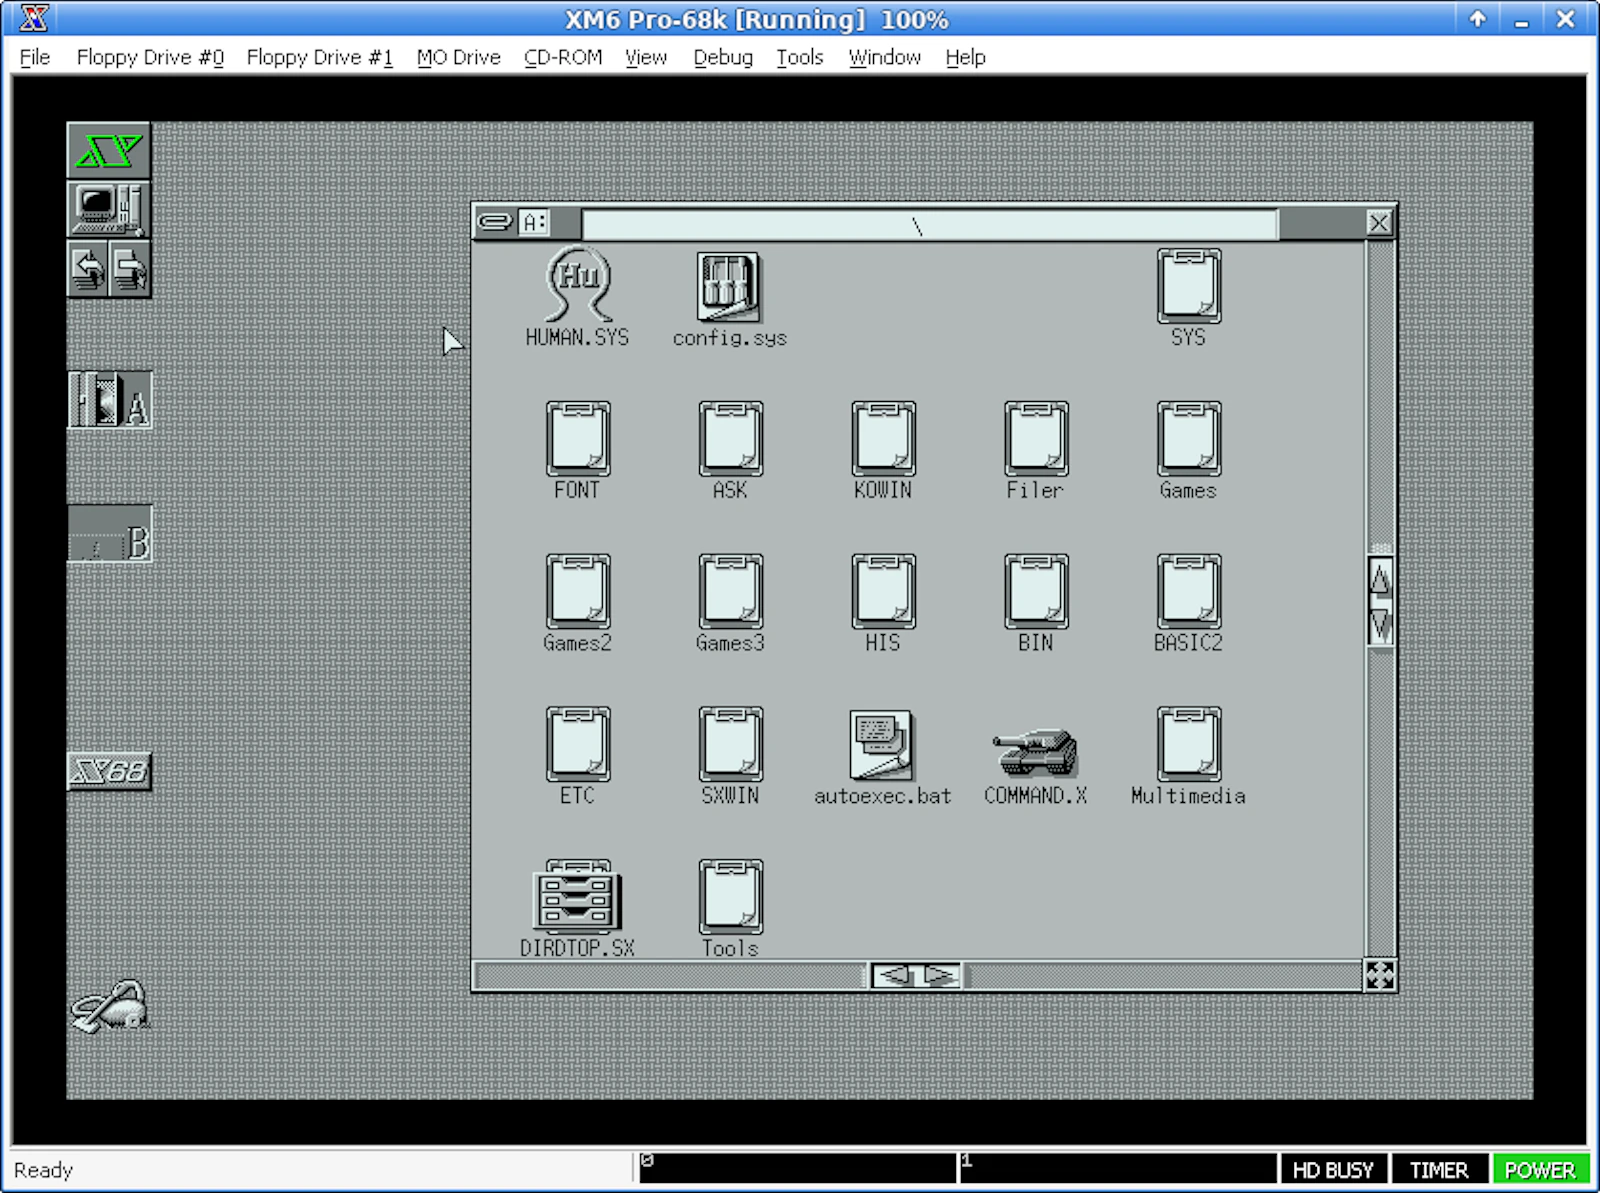Click the HD BUSY status indicator
This screenshot has width=1600, height=1193.
coord(1333,1169)
